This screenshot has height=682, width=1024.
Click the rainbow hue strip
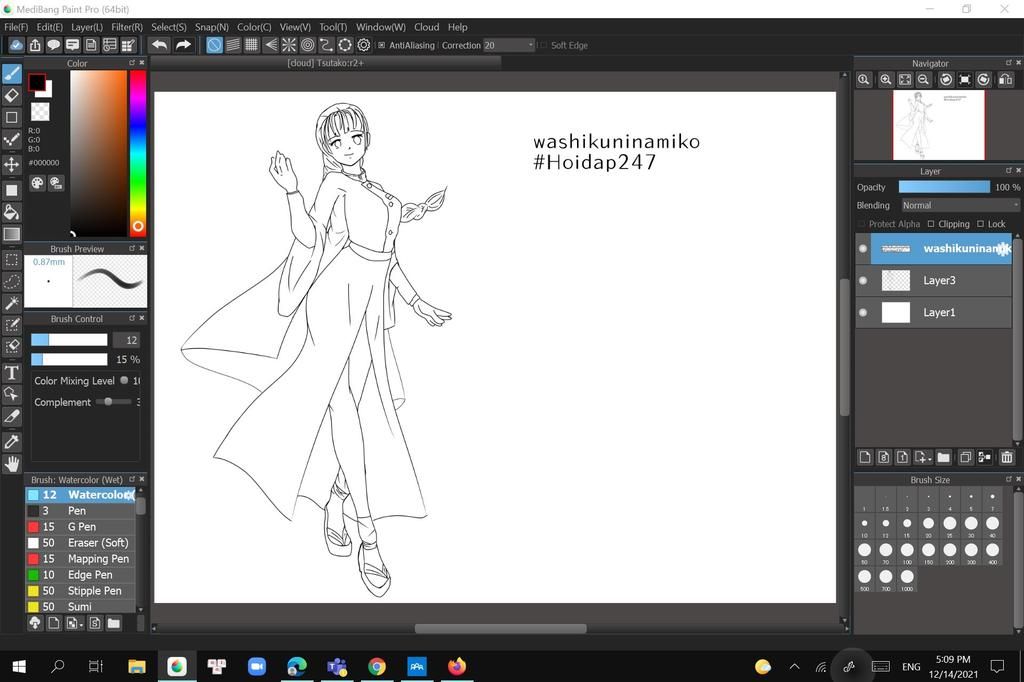point(138,152)
